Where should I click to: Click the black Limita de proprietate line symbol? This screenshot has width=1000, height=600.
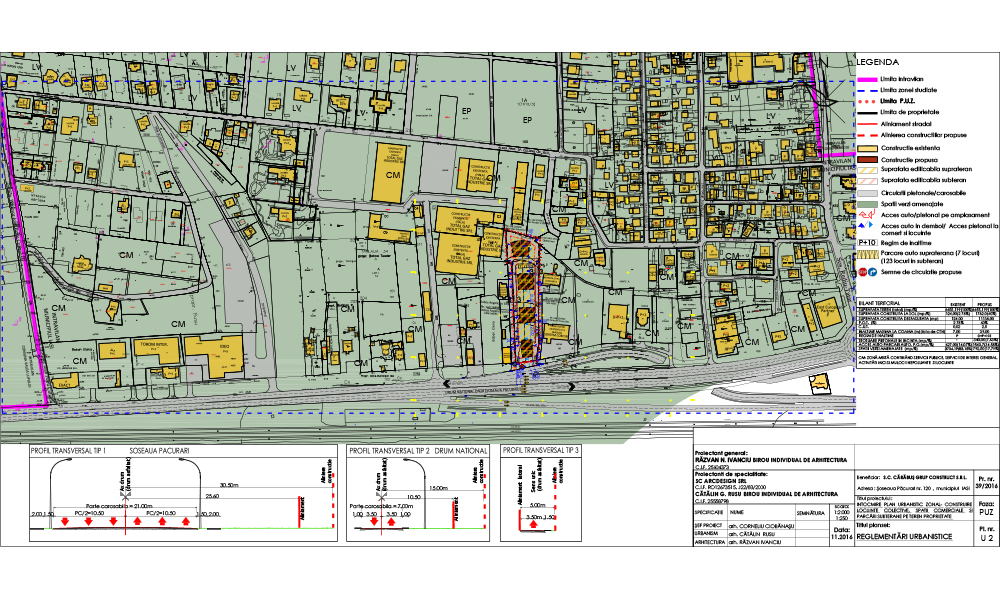[865, 112]
